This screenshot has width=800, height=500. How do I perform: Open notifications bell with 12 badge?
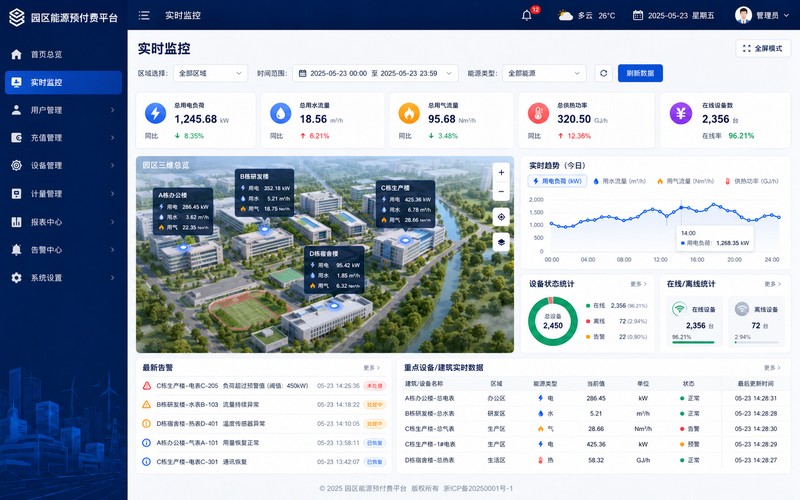pyautogui.click(x=527, y=15)
